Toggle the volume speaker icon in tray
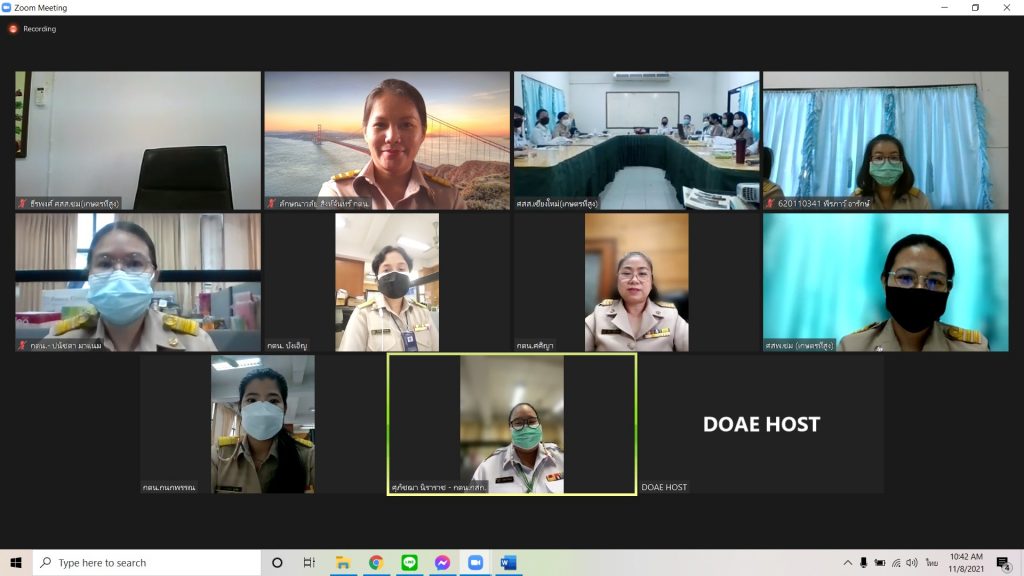This screenshot has width=1024, height=576. coord(912,563)
